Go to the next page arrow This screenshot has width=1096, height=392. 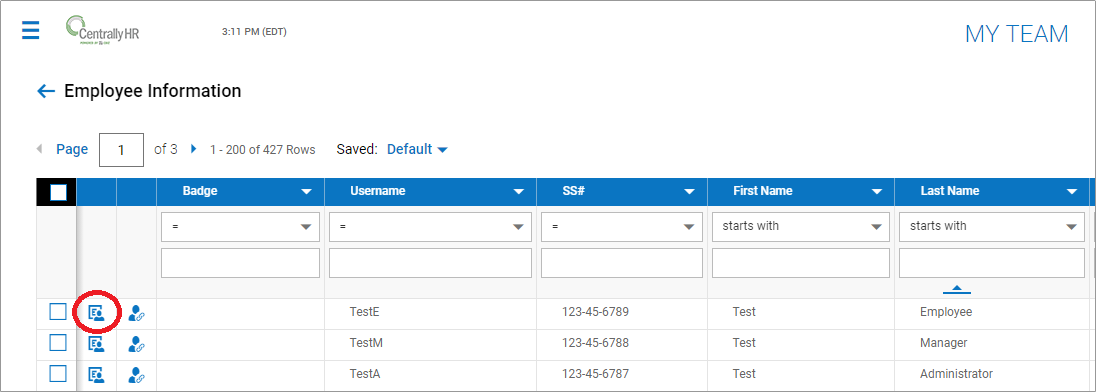pos(194,149)
